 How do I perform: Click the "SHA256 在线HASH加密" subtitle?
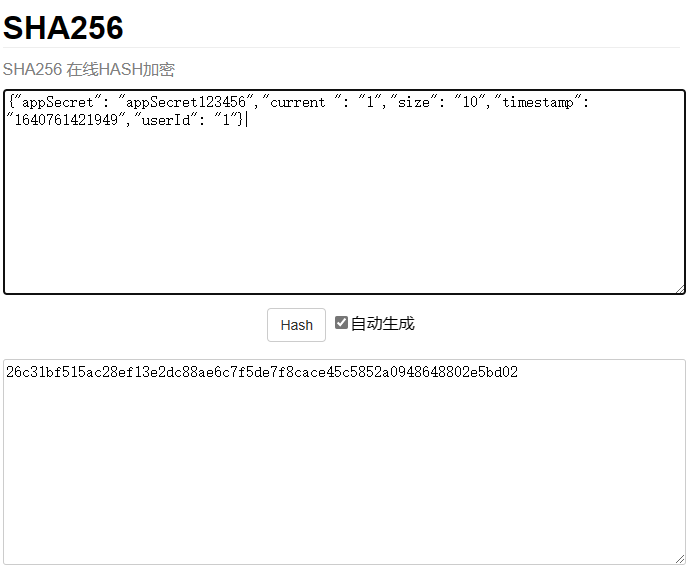point(89,70)
